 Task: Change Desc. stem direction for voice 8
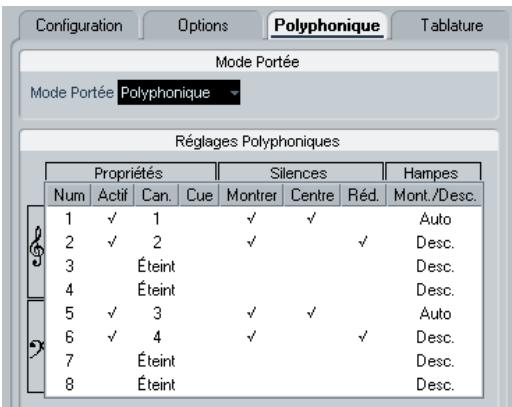point(435,384)
